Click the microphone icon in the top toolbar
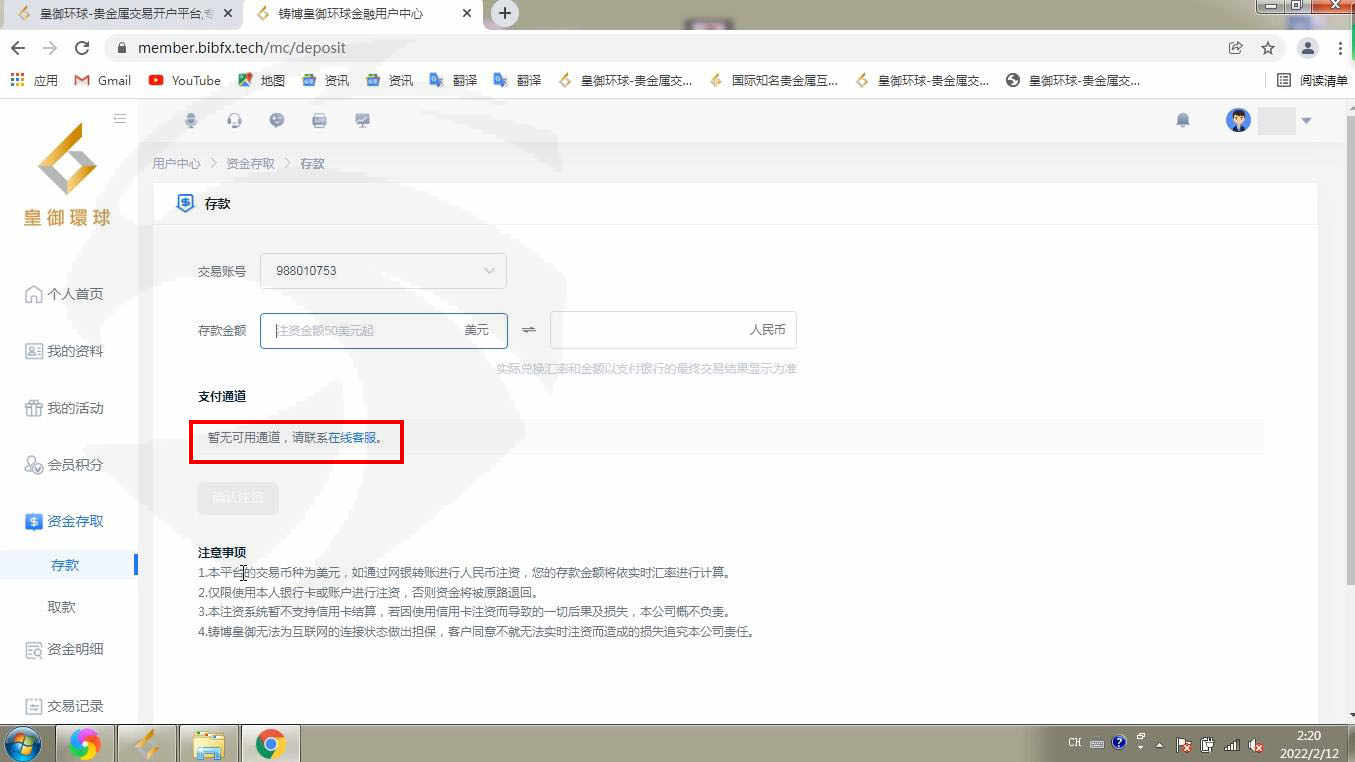1355x762 pixels. (191, 121)
